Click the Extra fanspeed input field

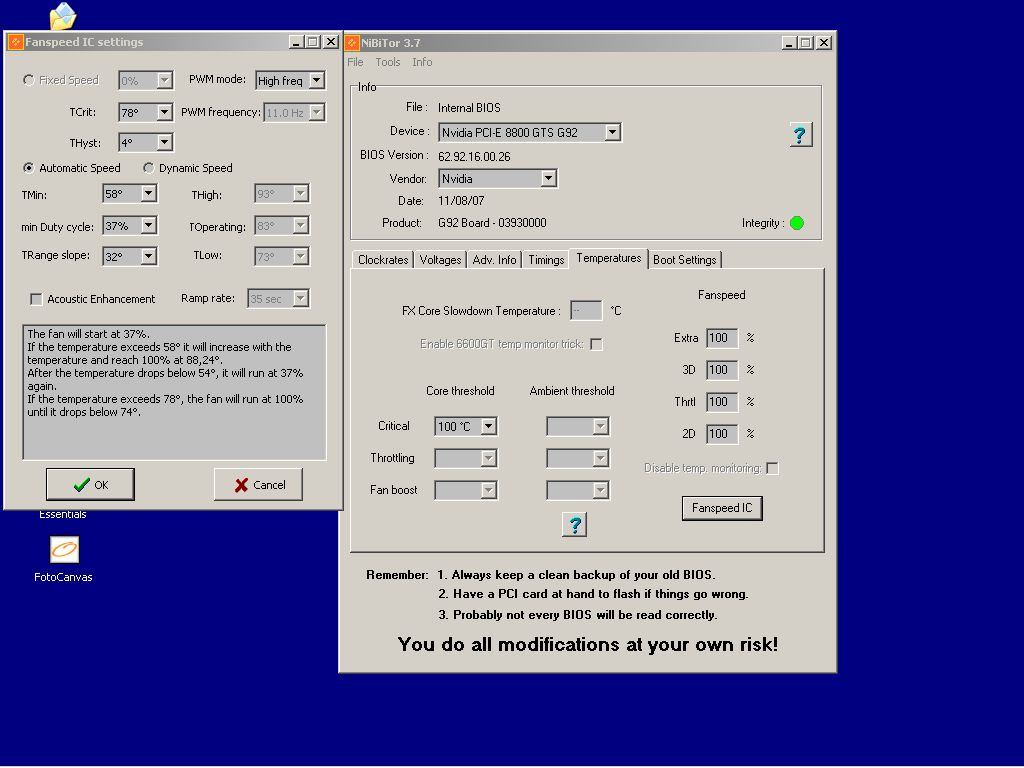click(x=722, y=338)
